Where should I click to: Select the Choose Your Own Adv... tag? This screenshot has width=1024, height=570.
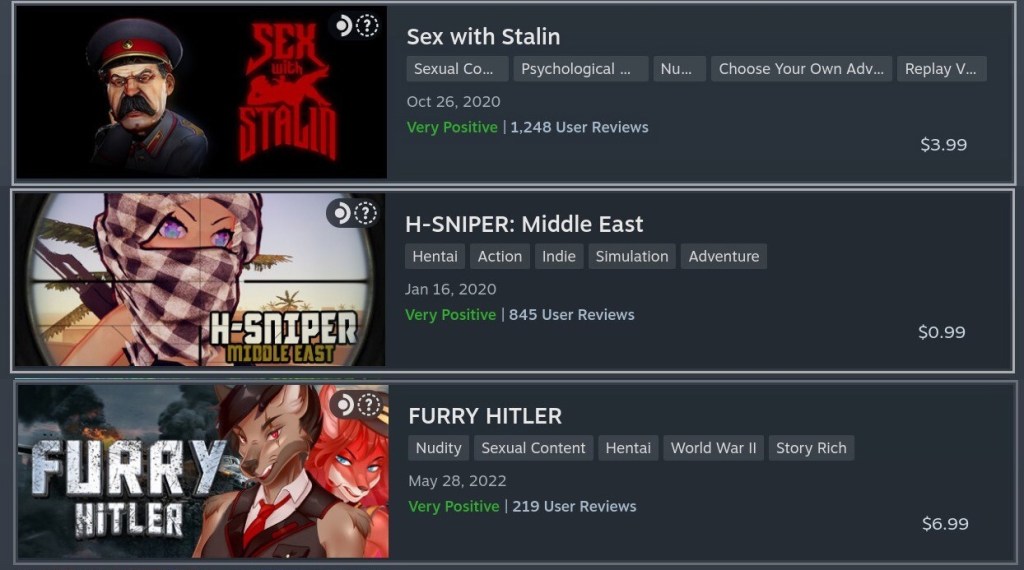(801, 69)
